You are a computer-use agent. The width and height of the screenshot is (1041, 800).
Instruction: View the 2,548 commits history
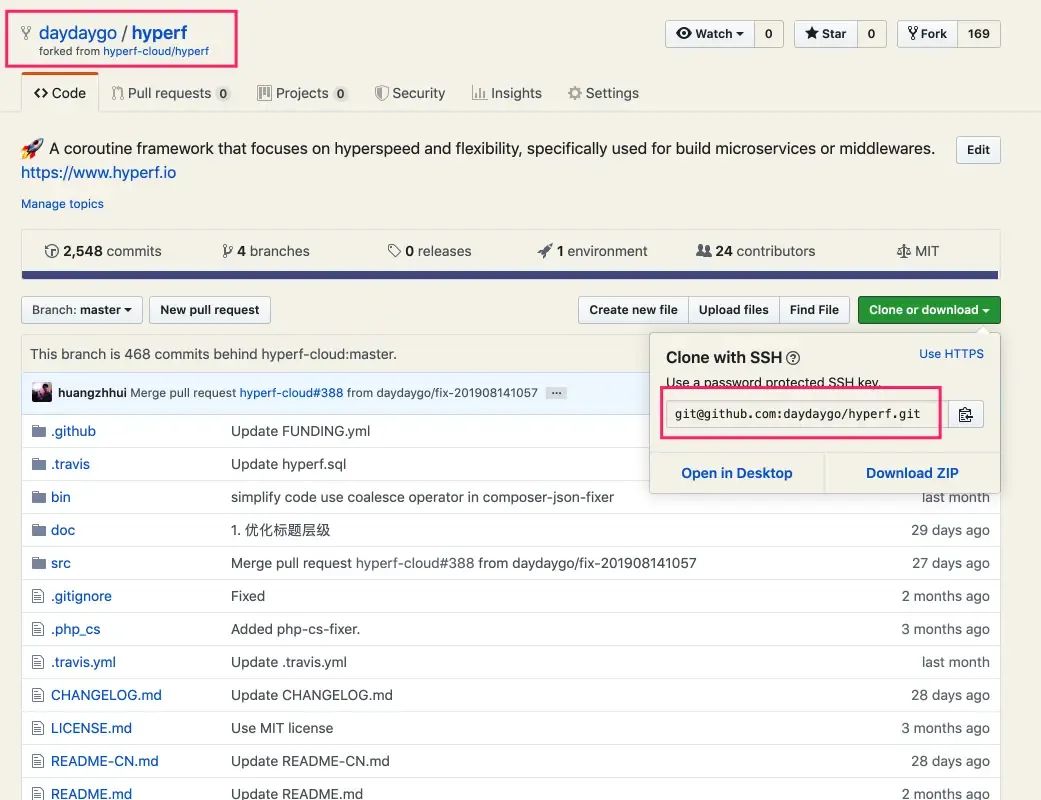(x=103, y=251)
